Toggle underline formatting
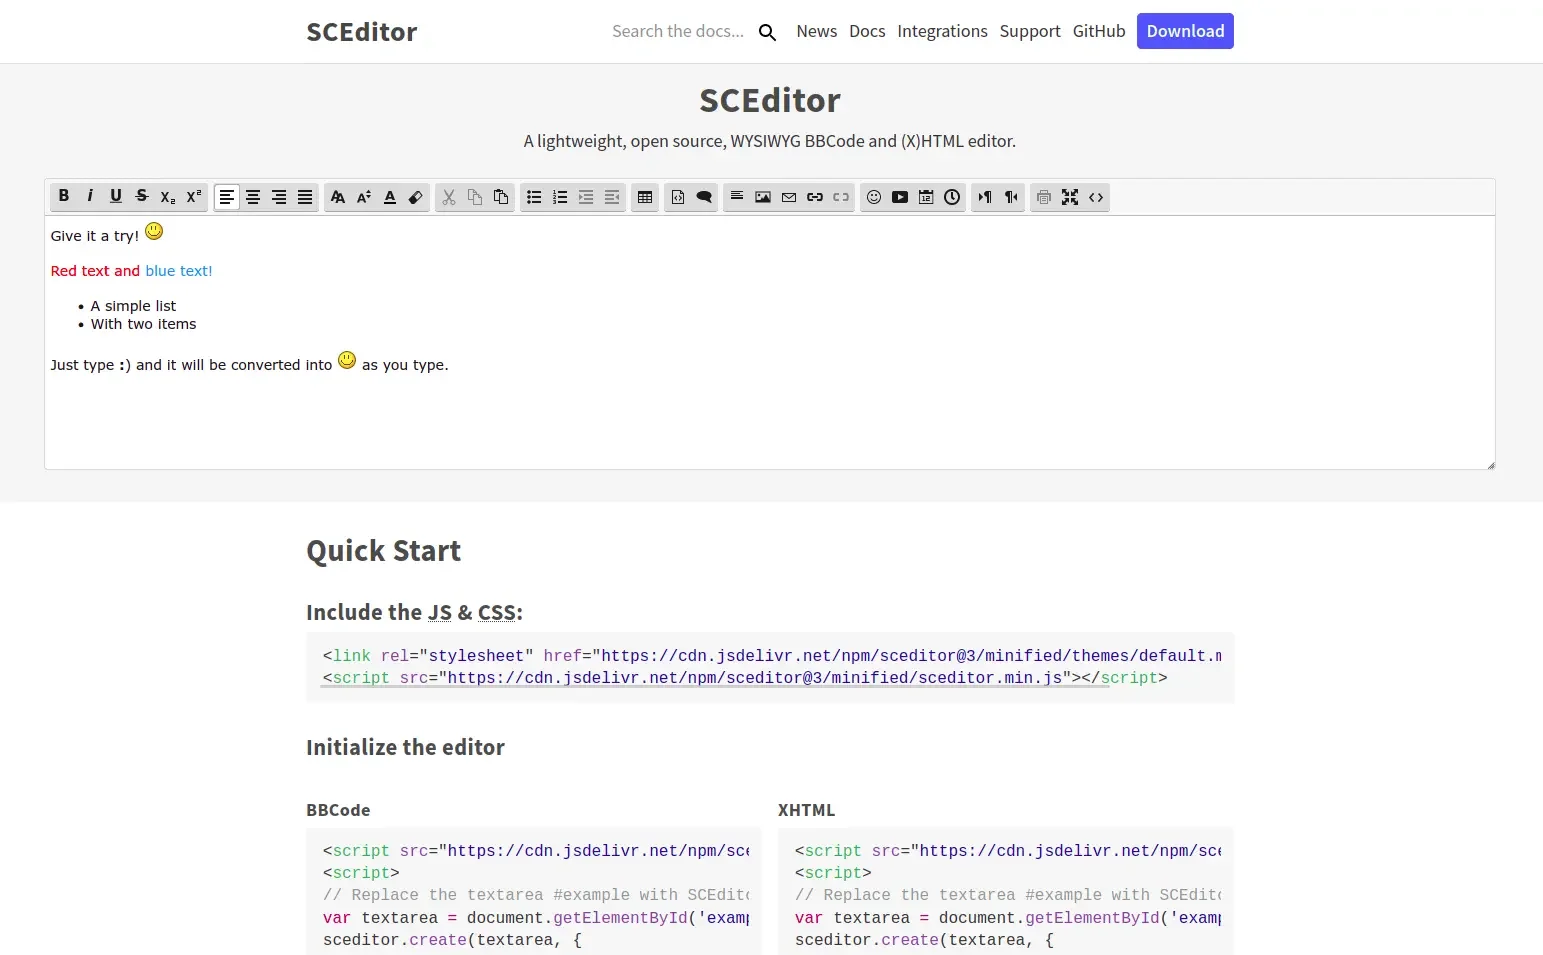This screenshot has height=955, width=1543. 116,197
